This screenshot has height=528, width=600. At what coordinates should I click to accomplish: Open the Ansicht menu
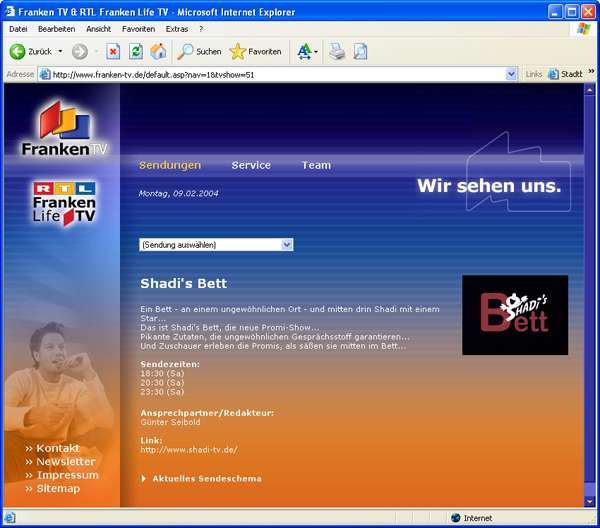pos(99,29)
